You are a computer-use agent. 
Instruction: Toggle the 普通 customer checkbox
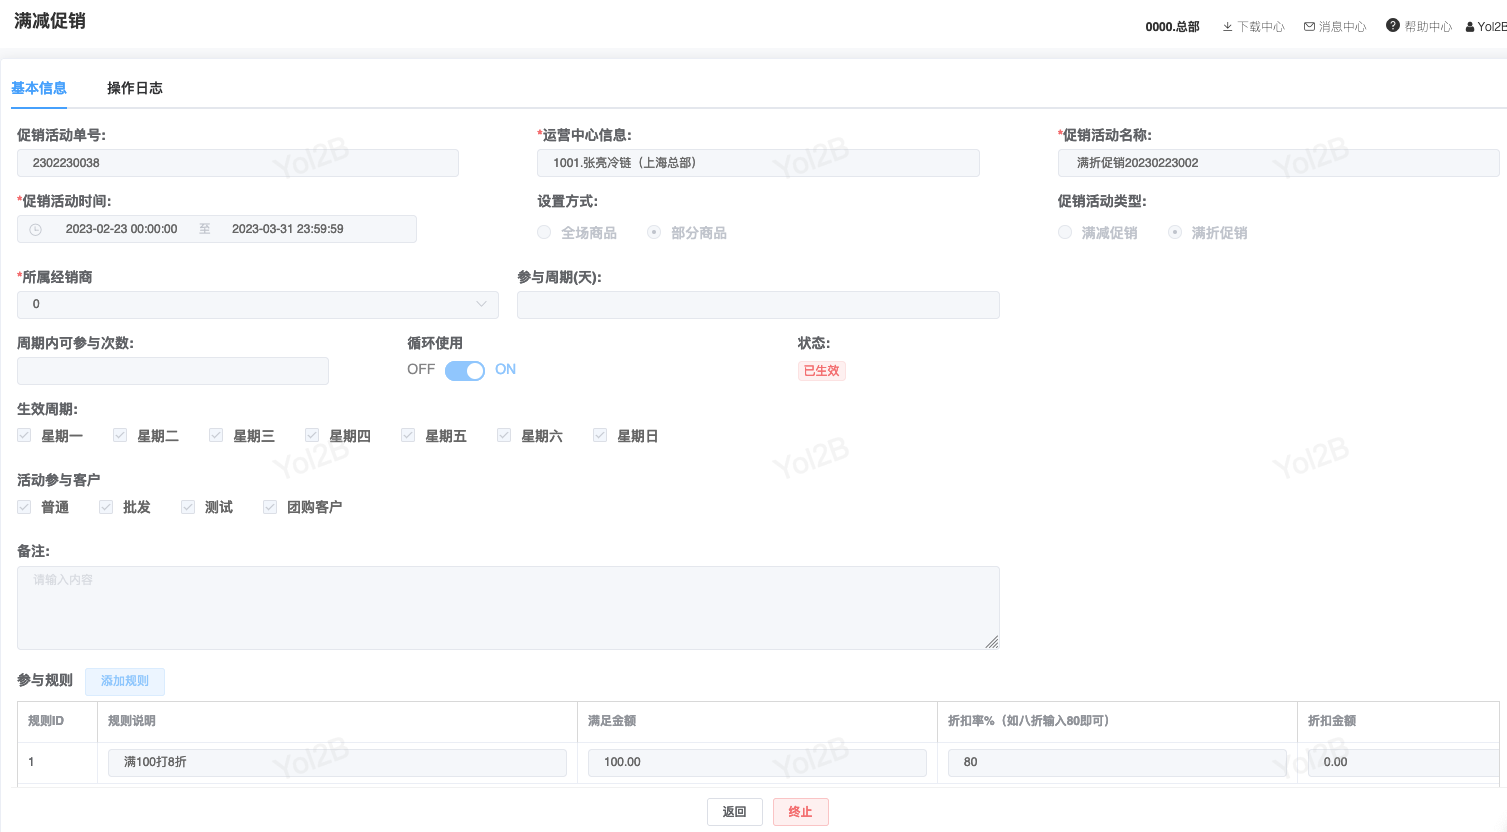[24, 507]
